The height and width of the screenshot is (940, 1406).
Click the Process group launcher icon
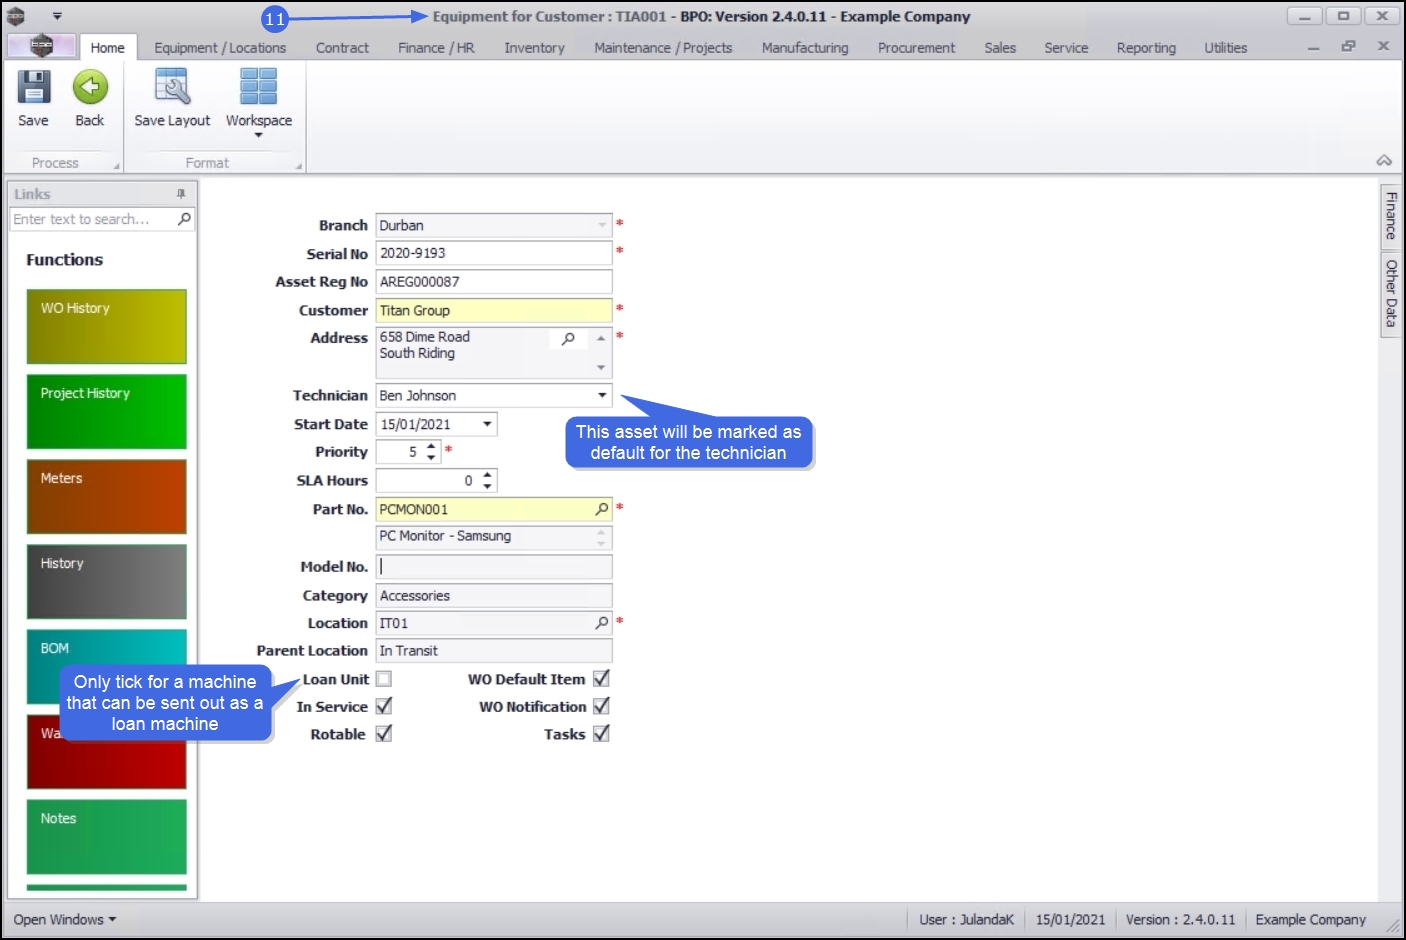(x=116, y=165)
